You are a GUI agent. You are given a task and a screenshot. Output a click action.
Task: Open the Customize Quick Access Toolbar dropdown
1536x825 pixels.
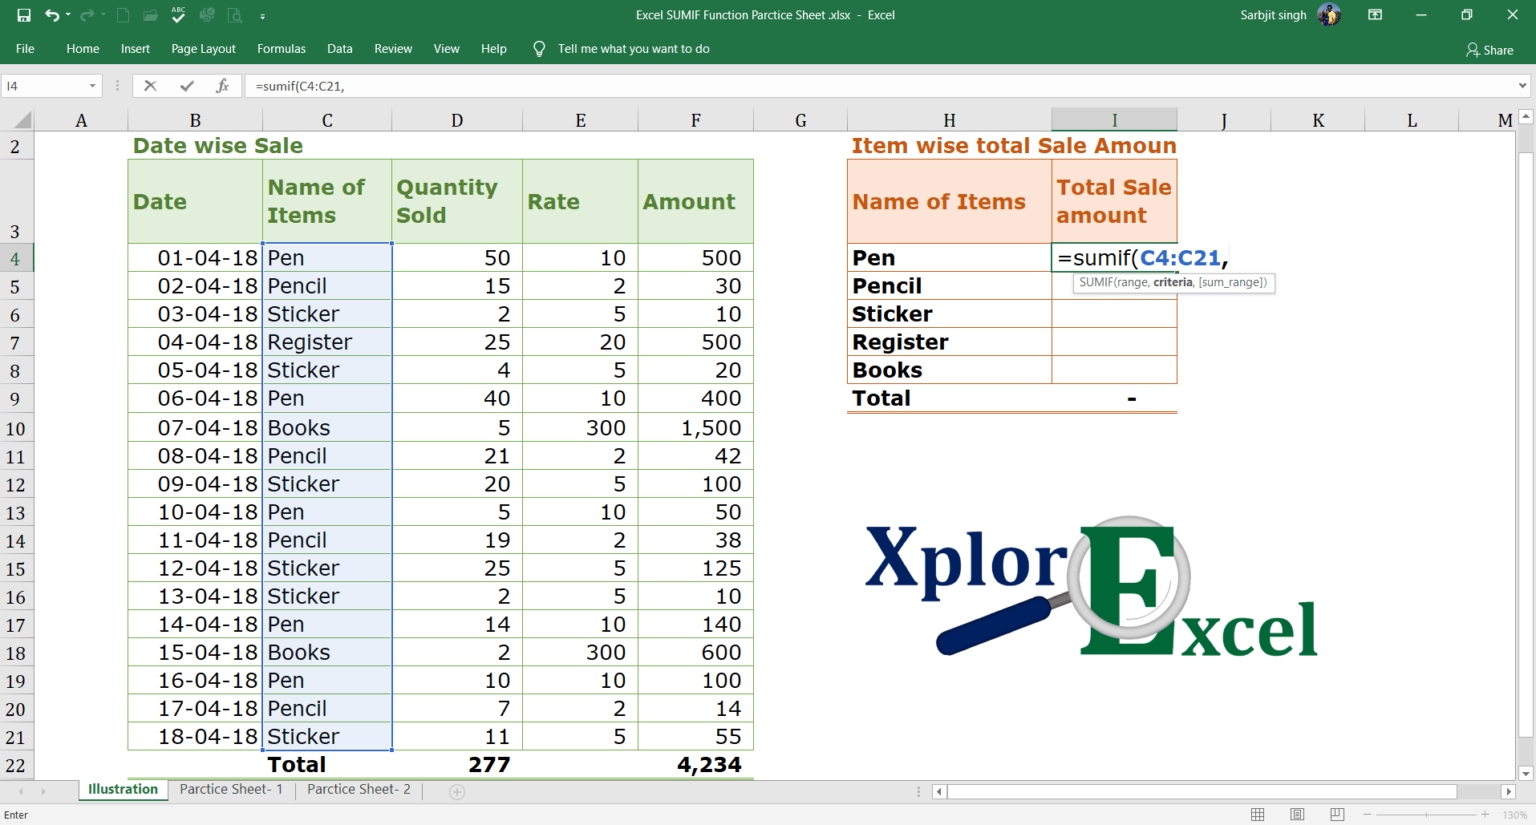point(262,15)
